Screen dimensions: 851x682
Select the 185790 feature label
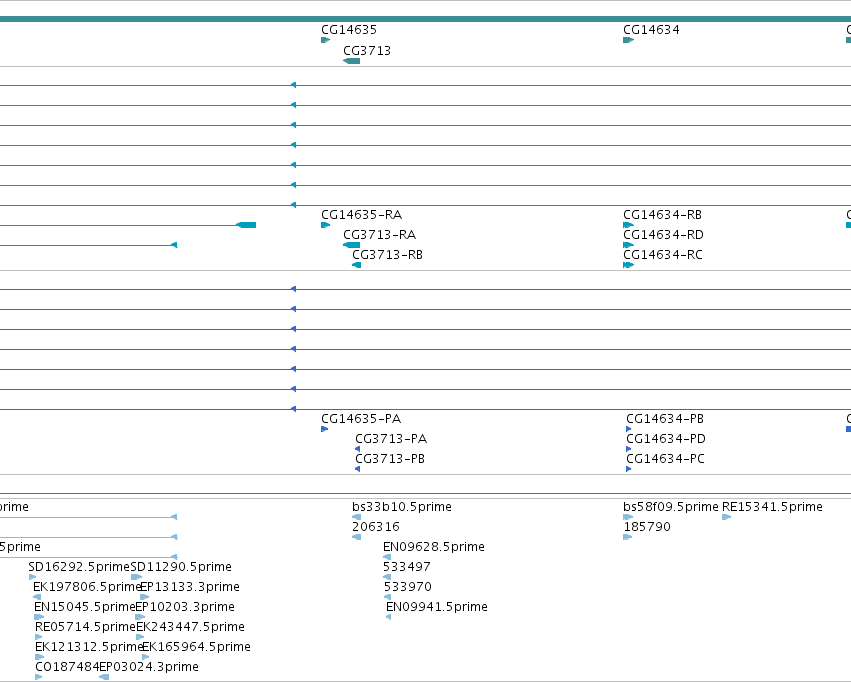[647, 527]
